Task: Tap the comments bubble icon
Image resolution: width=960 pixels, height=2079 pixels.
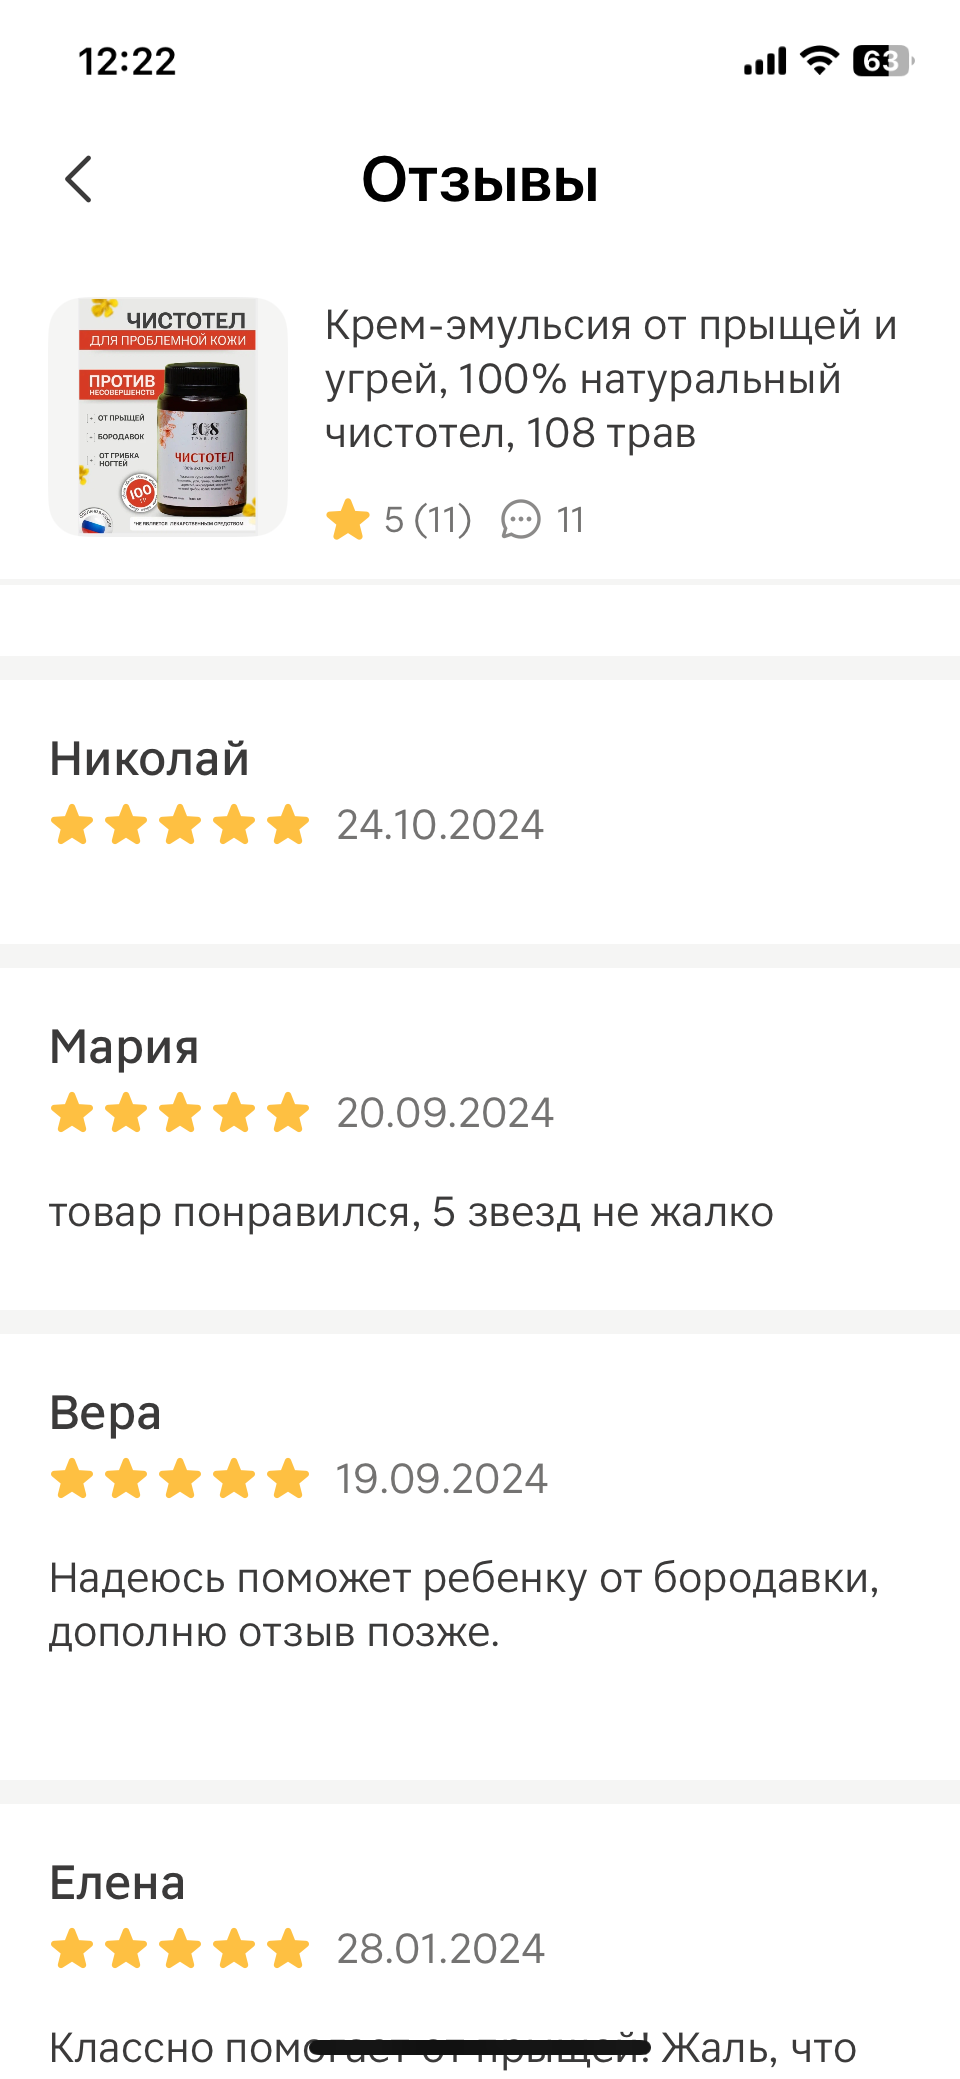Action: [x=520, y=520]
